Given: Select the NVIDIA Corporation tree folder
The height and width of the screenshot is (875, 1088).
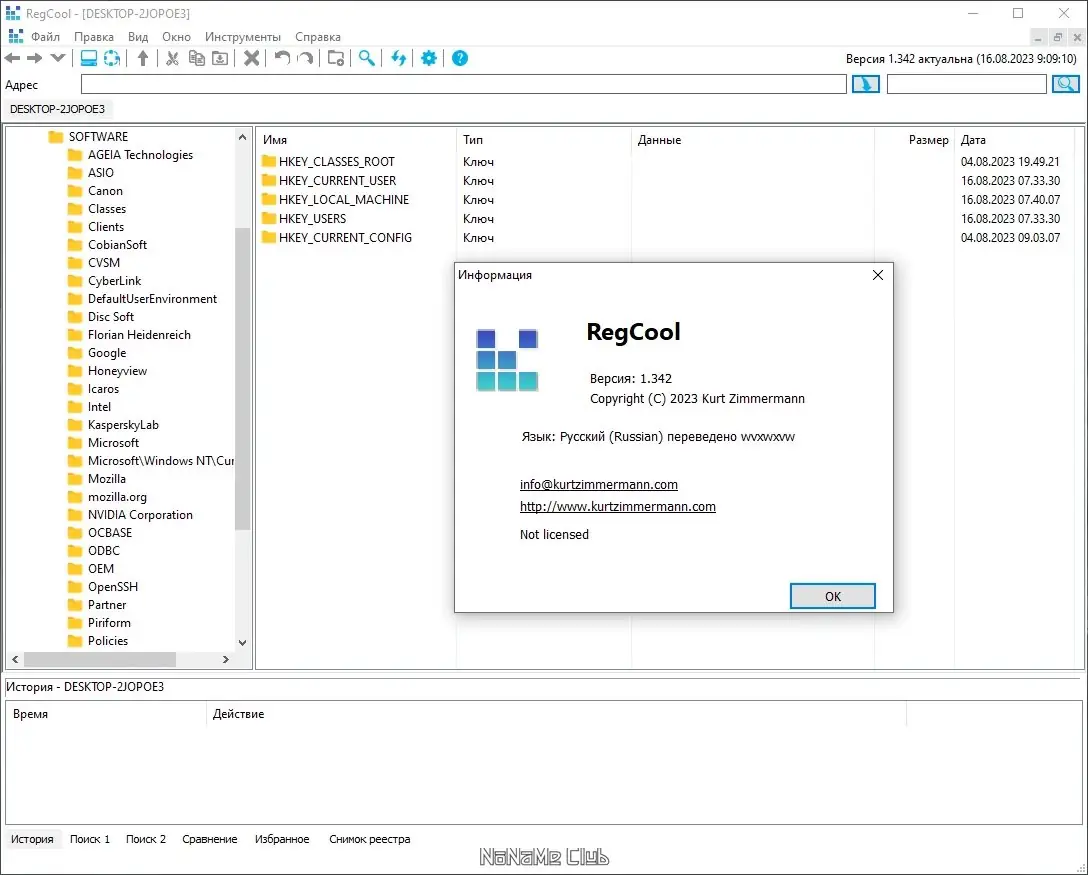Looking at the screenshot, I should (x=140, y=515).
